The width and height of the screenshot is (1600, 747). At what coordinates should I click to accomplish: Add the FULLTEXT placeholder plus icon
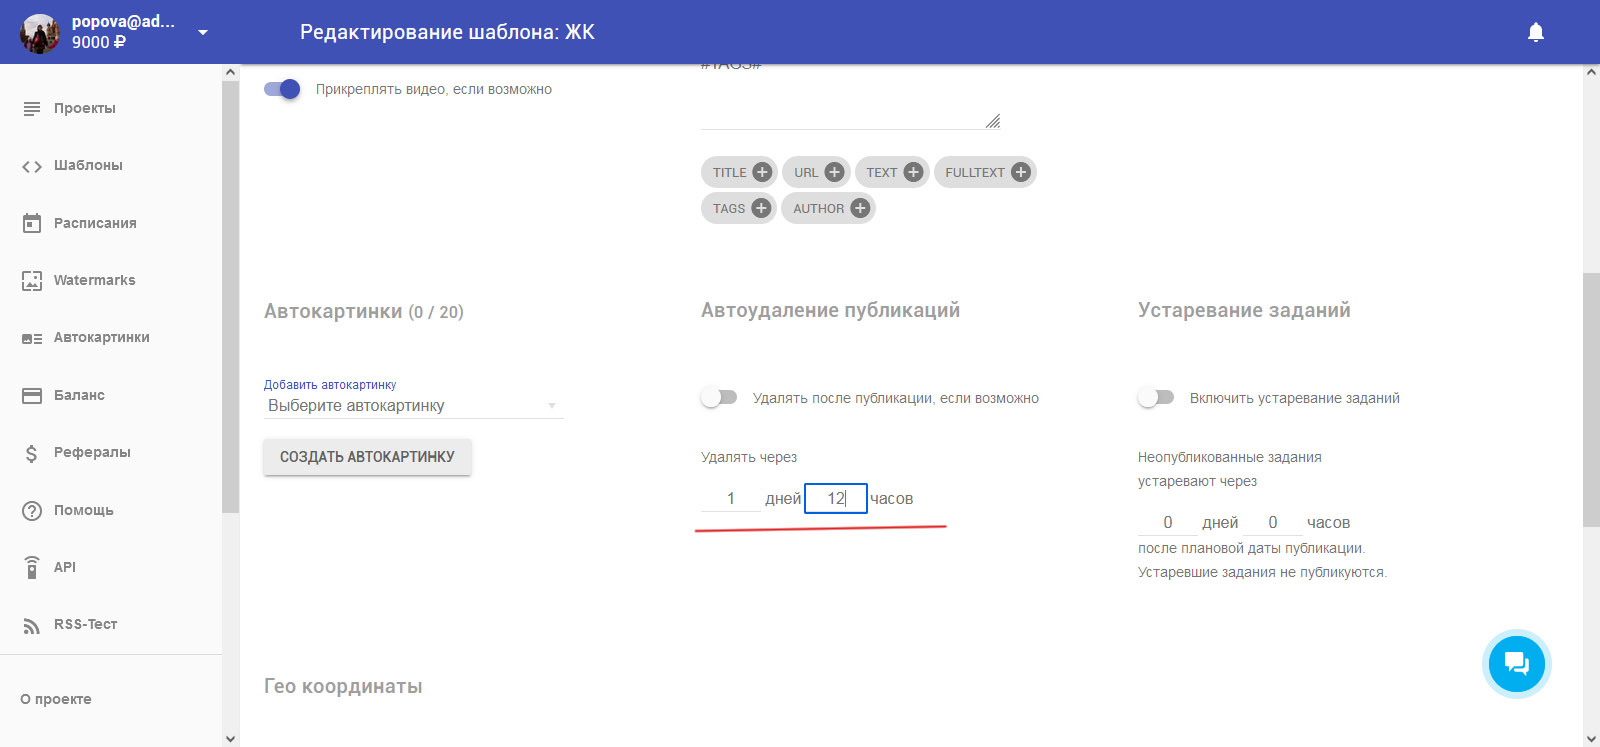click(x=1020, y=172)
